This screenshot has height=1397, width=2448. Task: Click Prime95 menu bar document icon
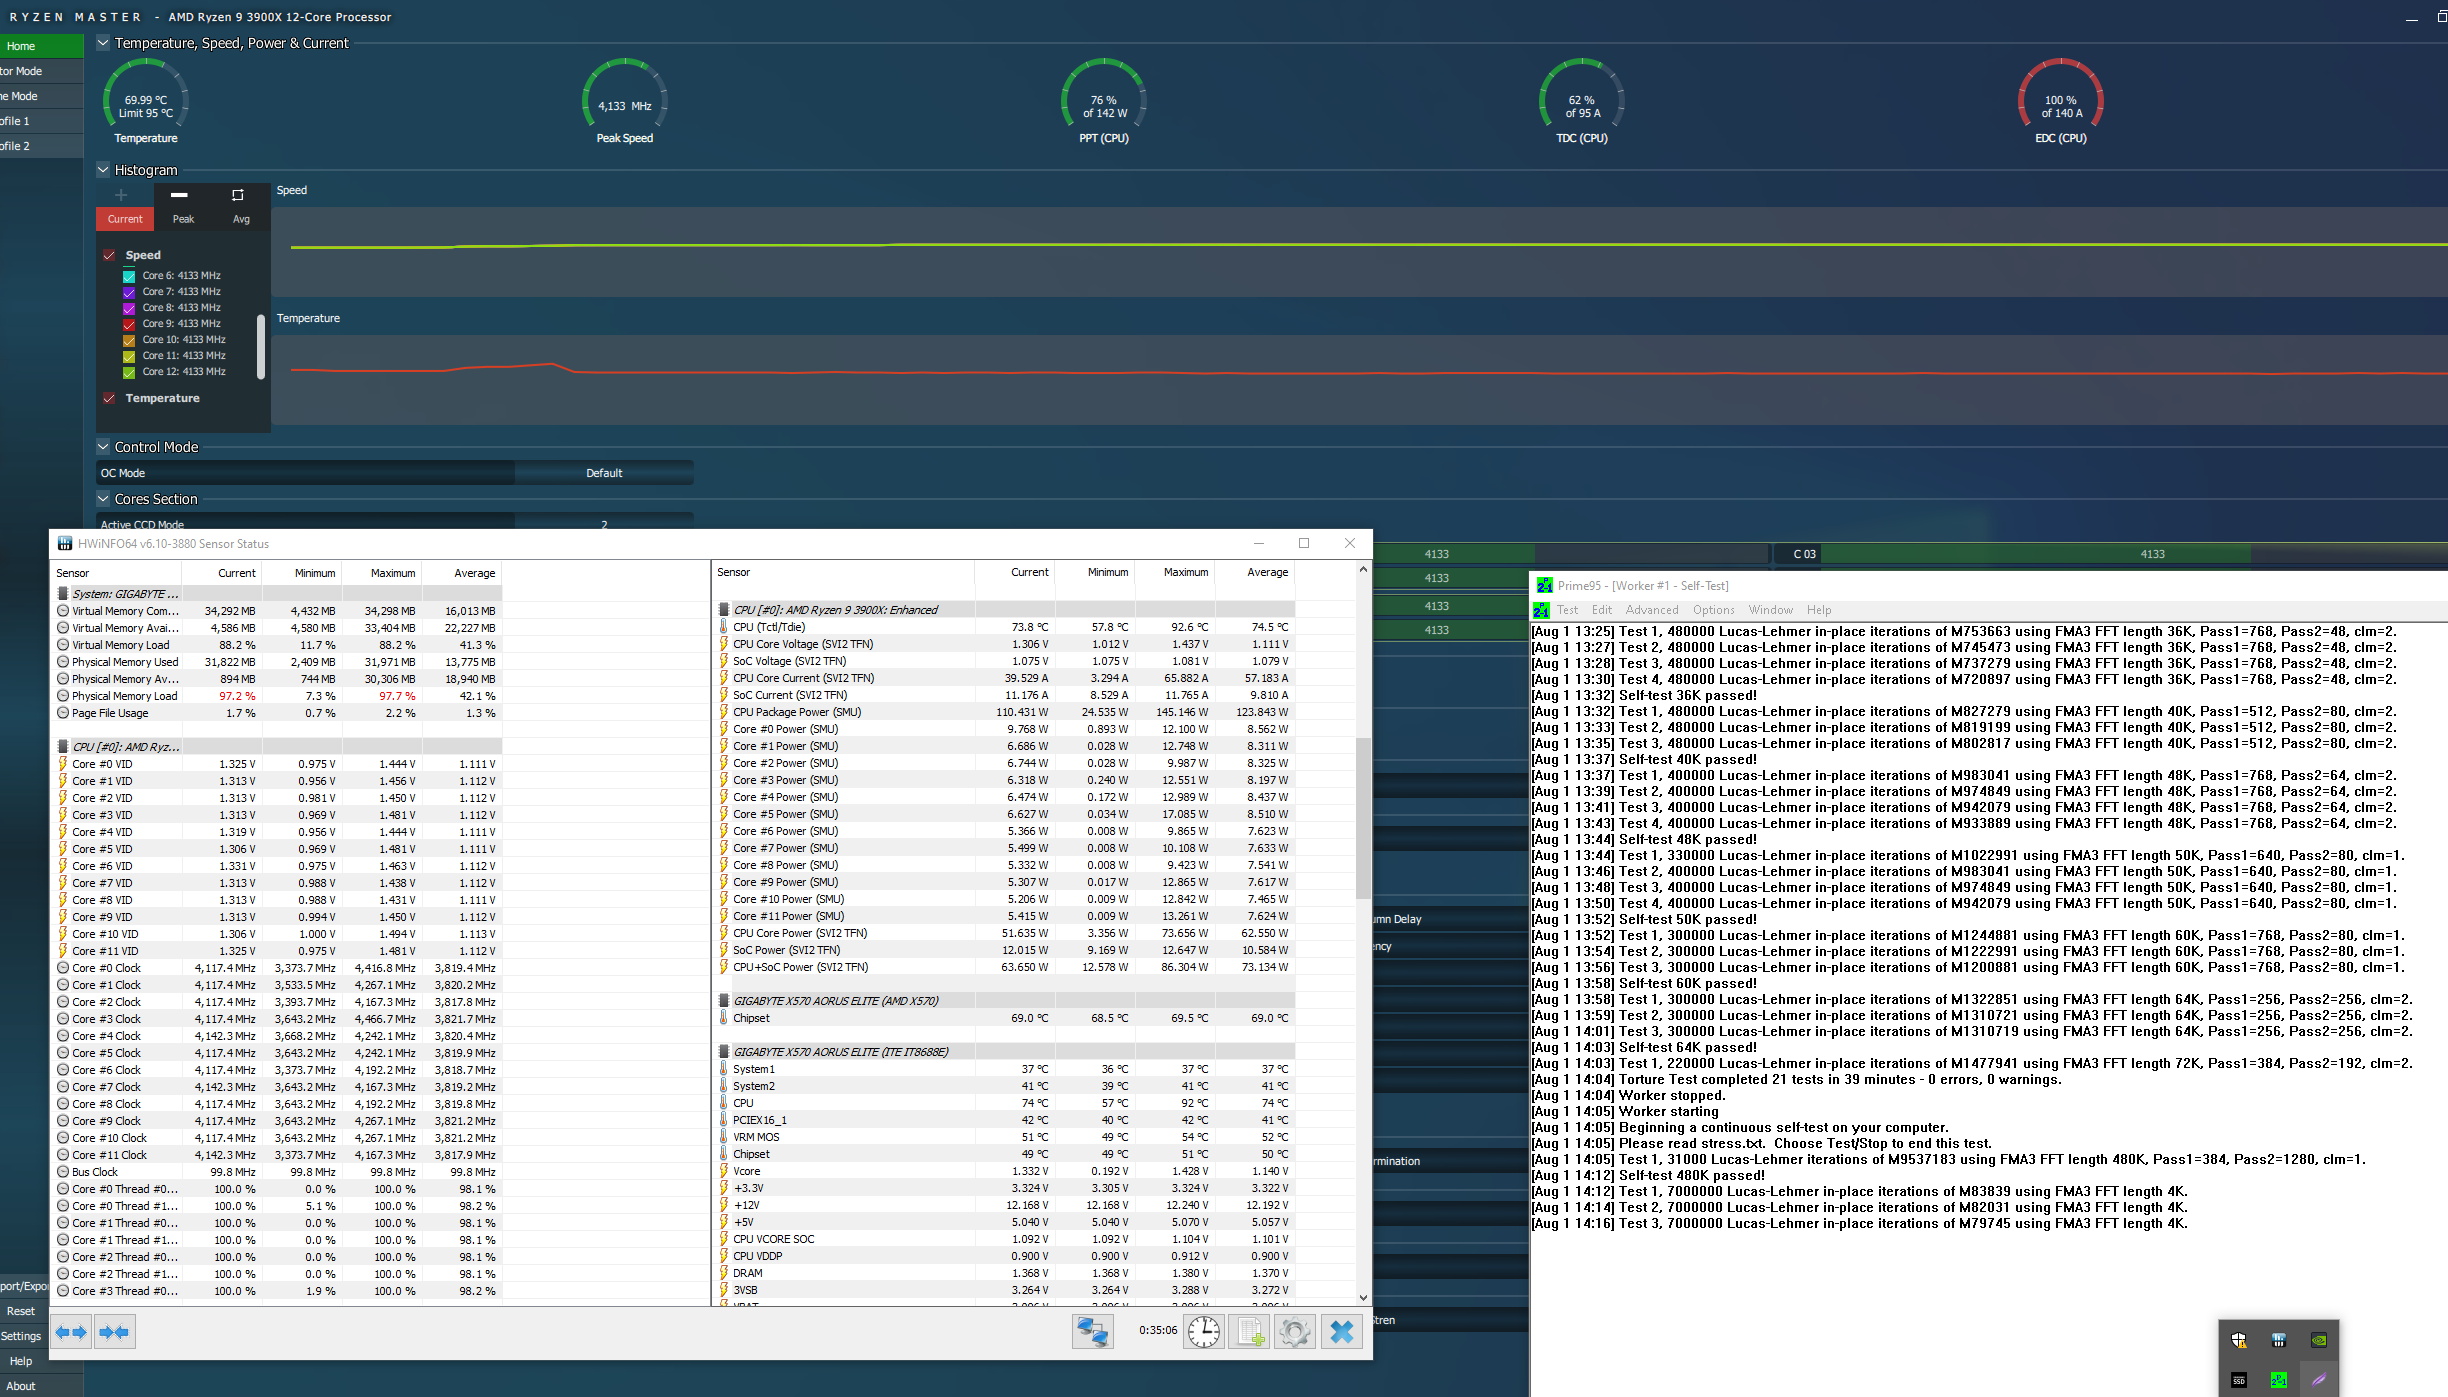[x=1541, y=610]
